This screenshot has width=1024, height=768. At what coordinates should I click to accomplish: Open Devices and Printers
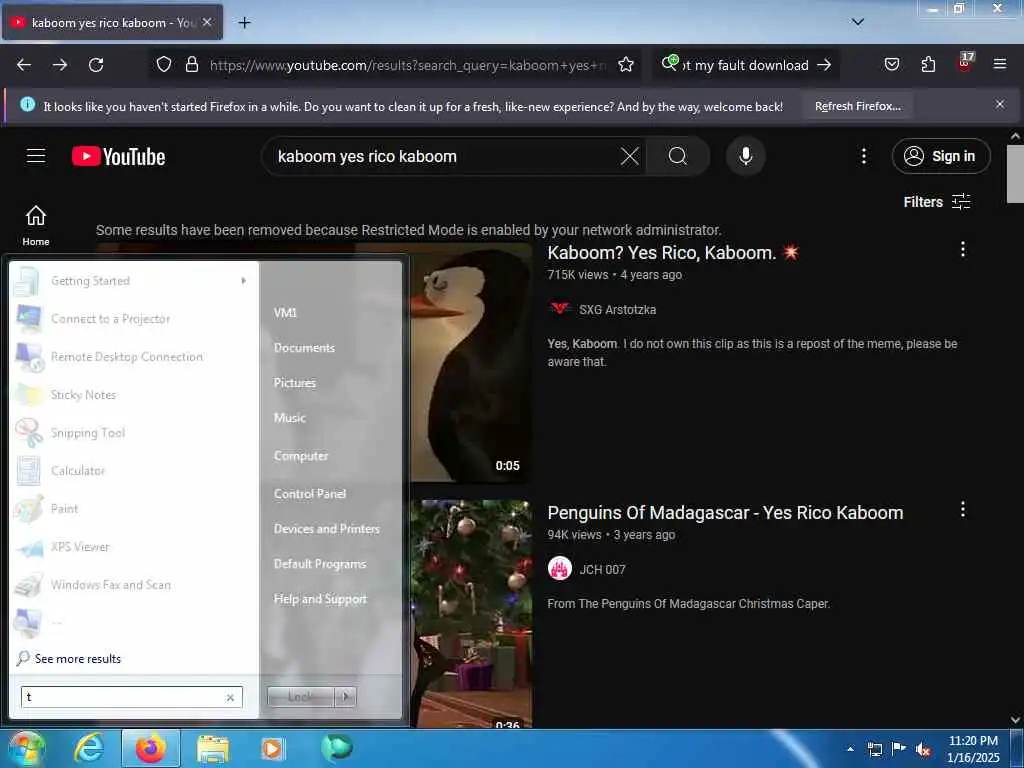coord(327,528)
